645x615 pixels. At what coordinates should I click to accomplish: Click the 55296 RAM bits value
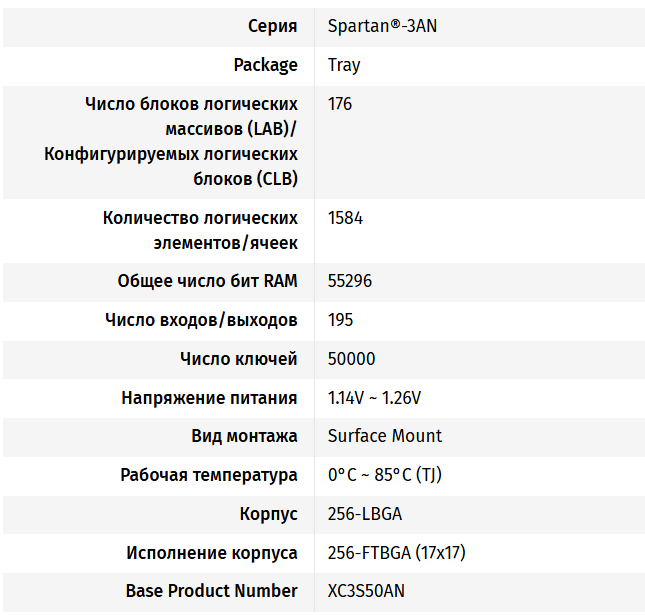350,281
